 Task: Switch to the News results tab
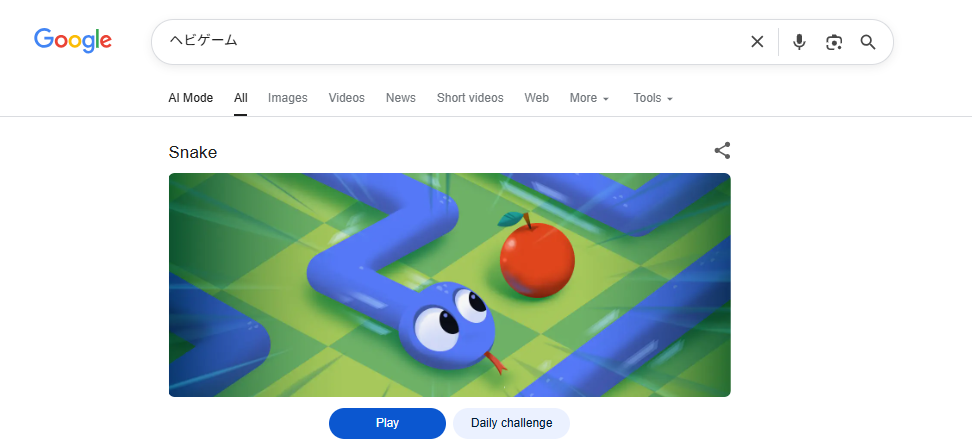tap(400, 98)
